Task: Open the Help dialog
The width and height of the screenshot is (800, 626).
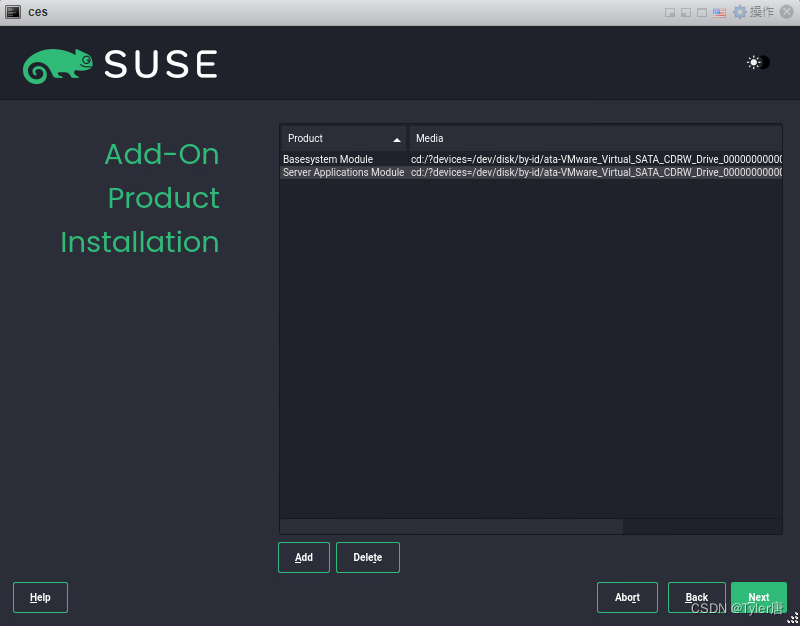Action: [x=40, y=597]
